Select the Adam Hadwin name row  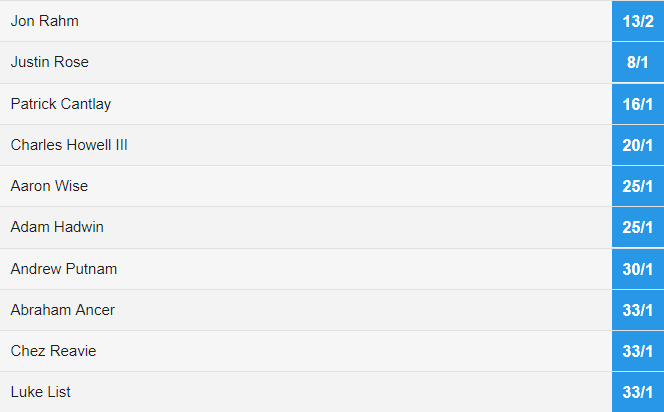pyautogui.click(x=57, y=227)
